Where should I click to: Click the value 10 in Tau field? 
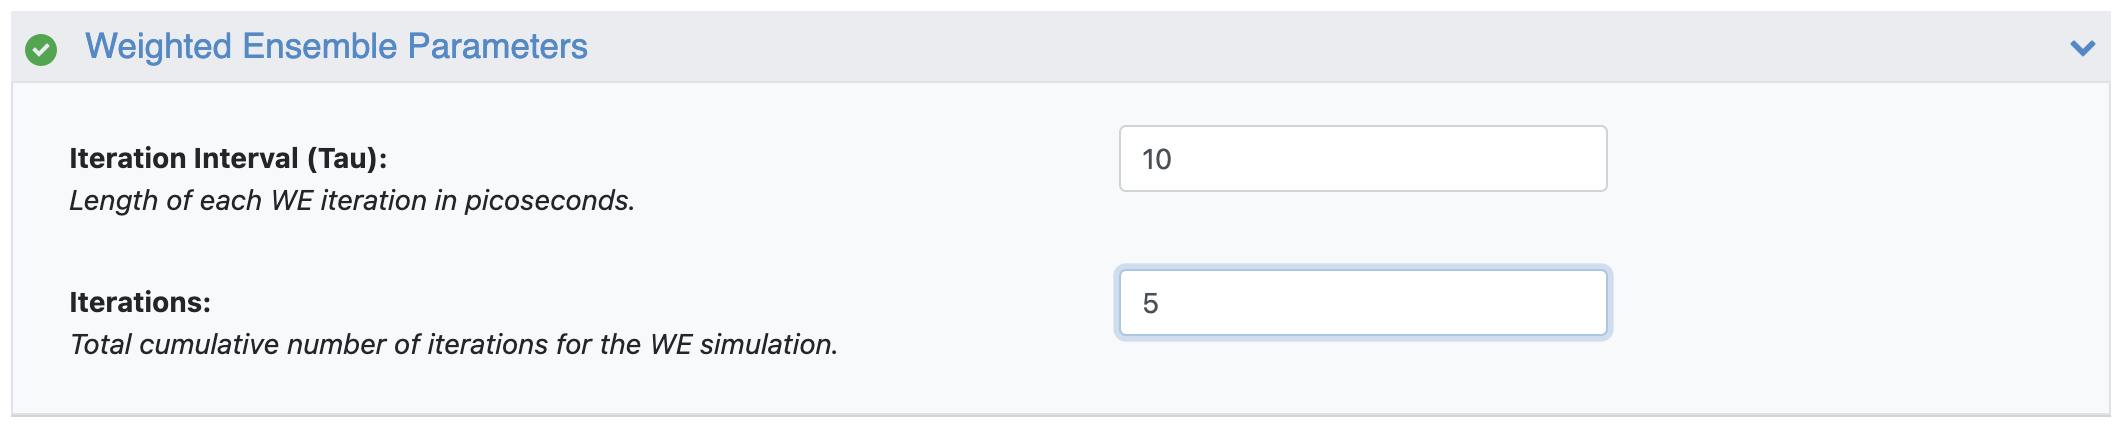[1157, 160]
